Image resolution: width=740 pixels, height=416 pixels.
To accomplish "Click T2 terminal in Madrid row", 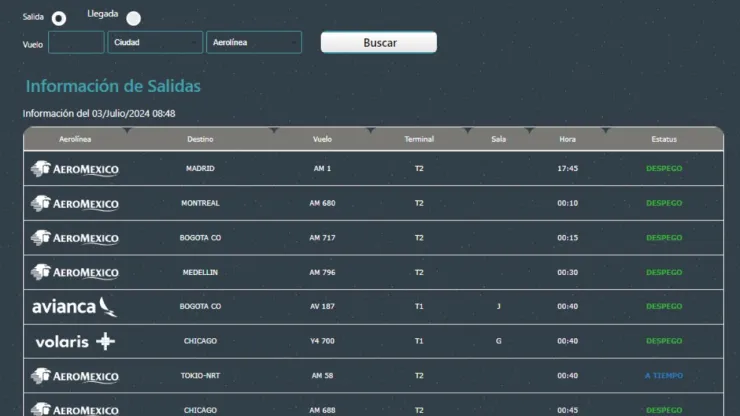I will pos(419,169).
